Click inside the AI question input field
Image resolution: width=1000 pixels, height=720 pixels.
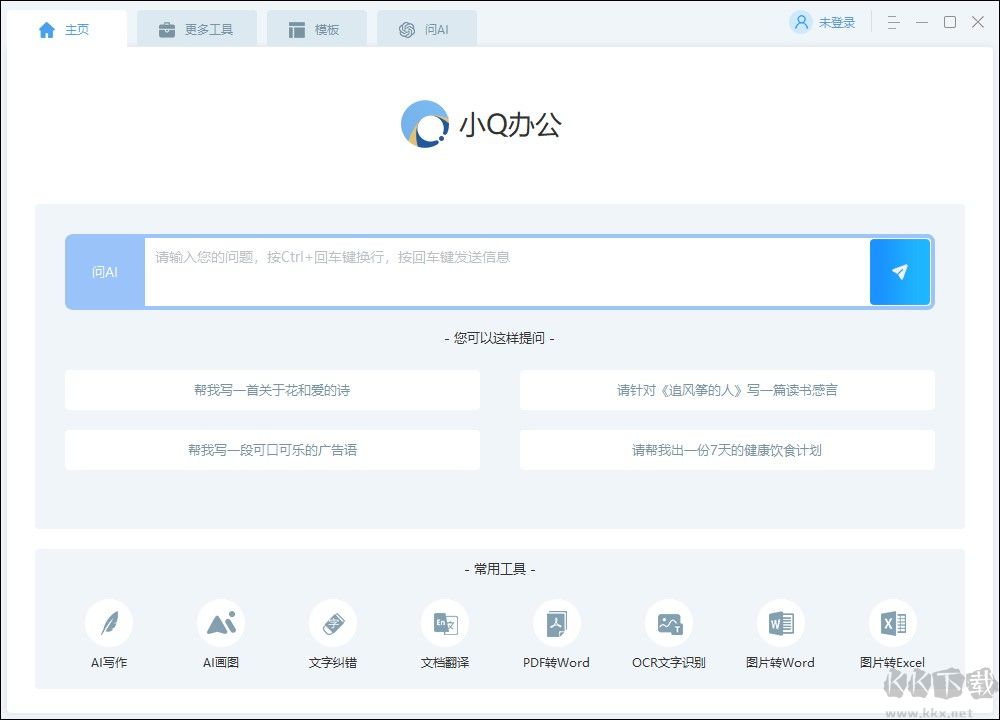point(500,271)
